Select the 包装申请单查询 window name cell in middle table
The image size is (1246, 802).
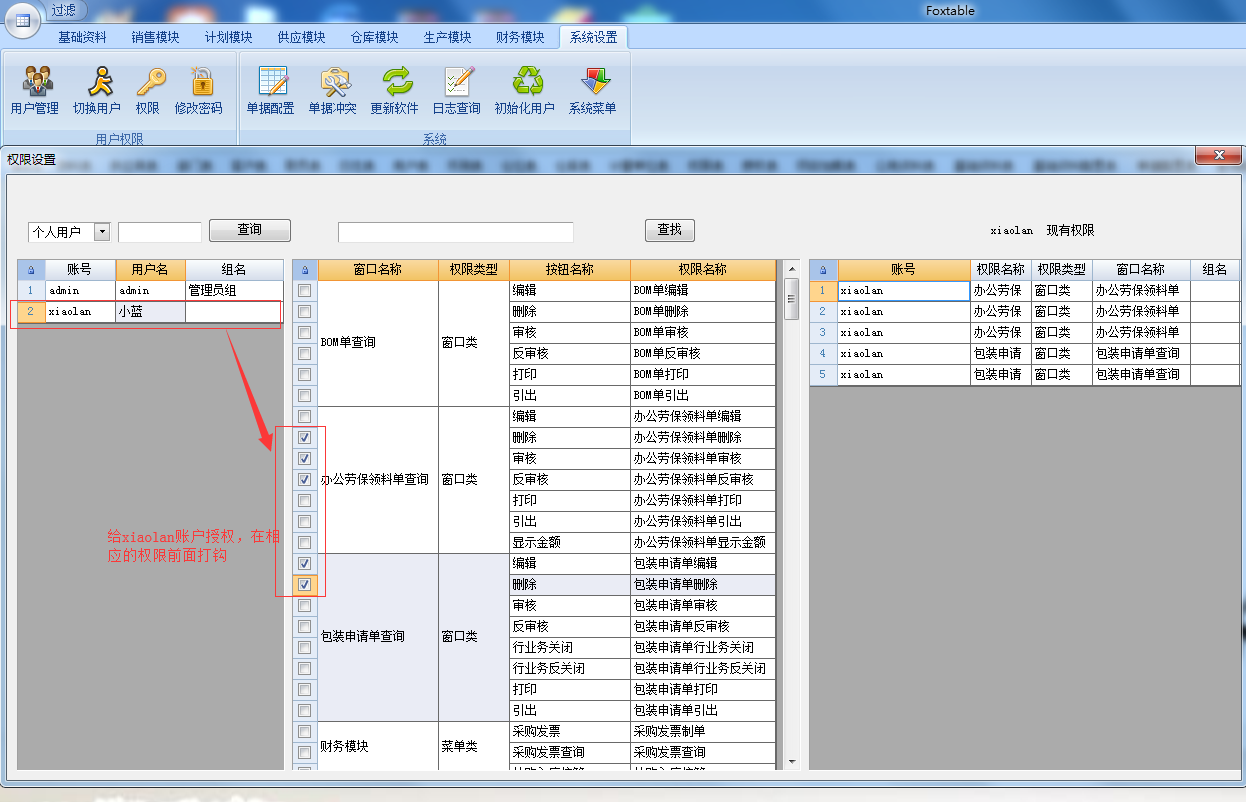tap(378, 637)
